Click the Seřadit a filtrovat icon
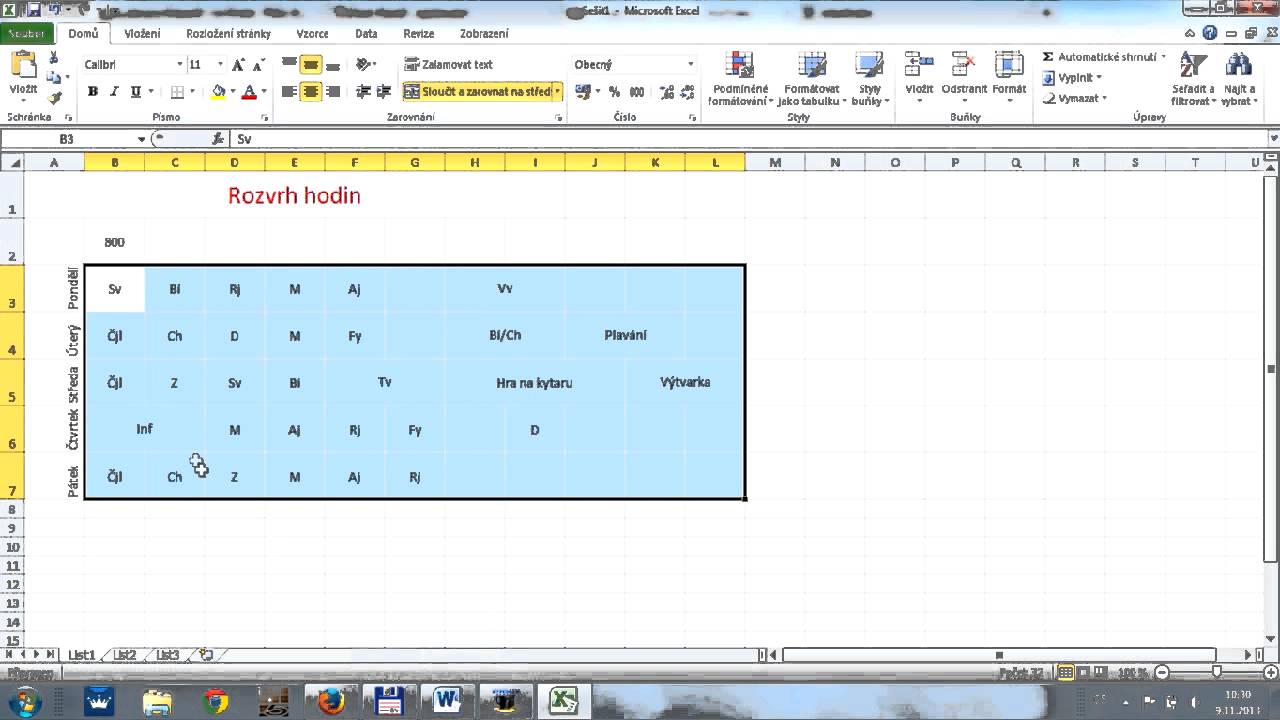Viewport: 1280px width, 720px height. pyautogui.click(x=1192, y=65)
